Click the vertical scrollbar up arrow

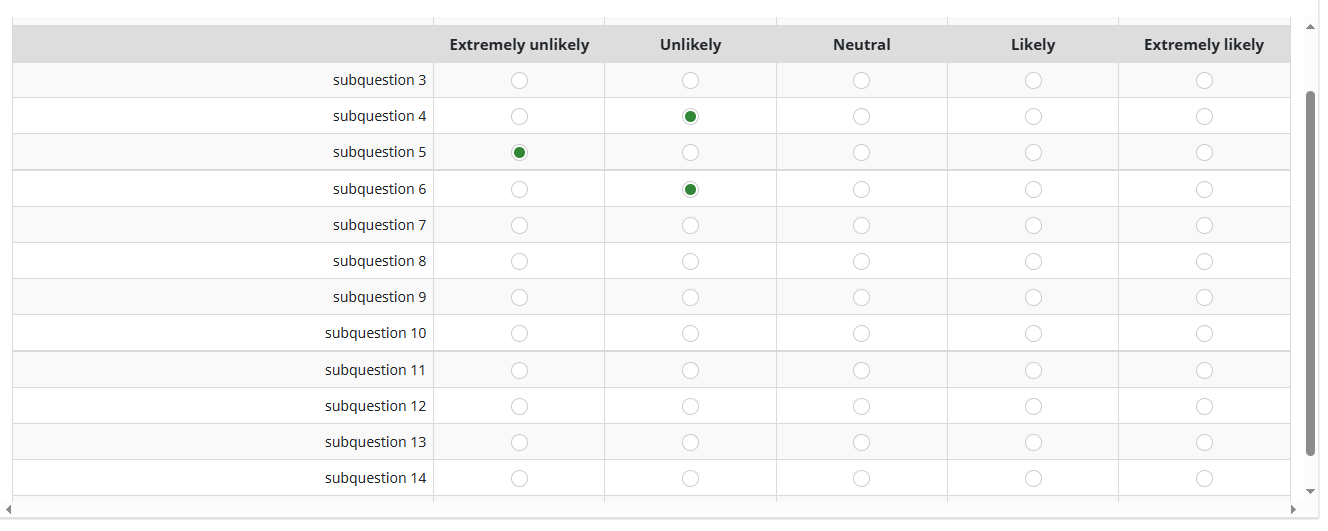point(1311,27)
